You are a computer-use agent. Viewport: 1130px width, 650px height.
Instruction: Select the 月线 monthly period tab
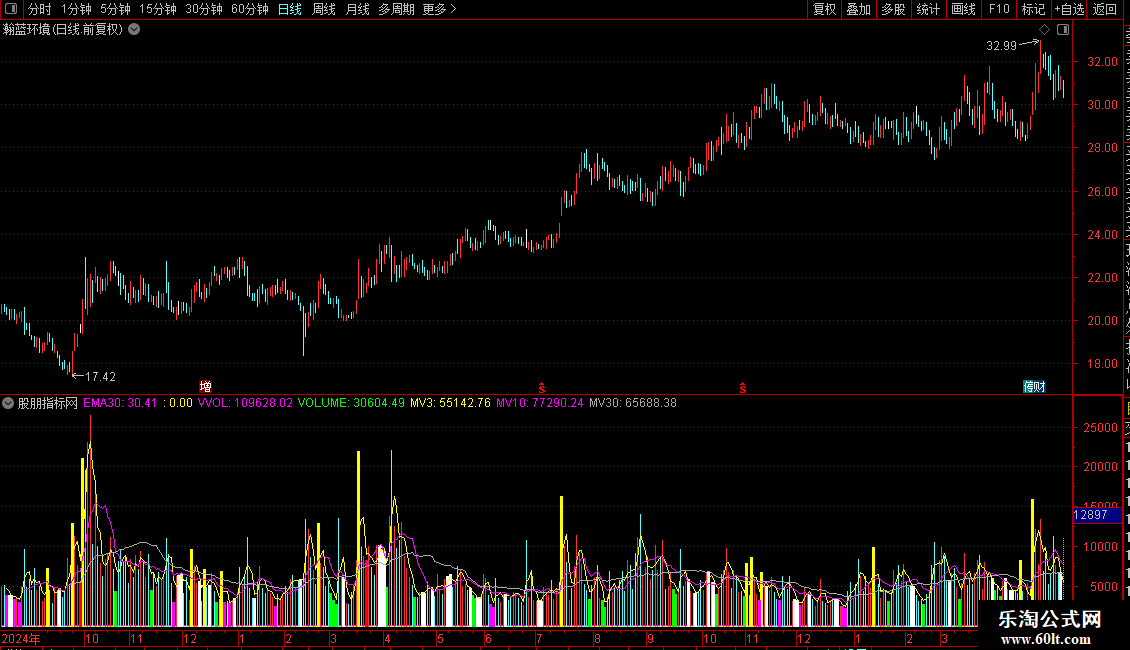[357, 9]
